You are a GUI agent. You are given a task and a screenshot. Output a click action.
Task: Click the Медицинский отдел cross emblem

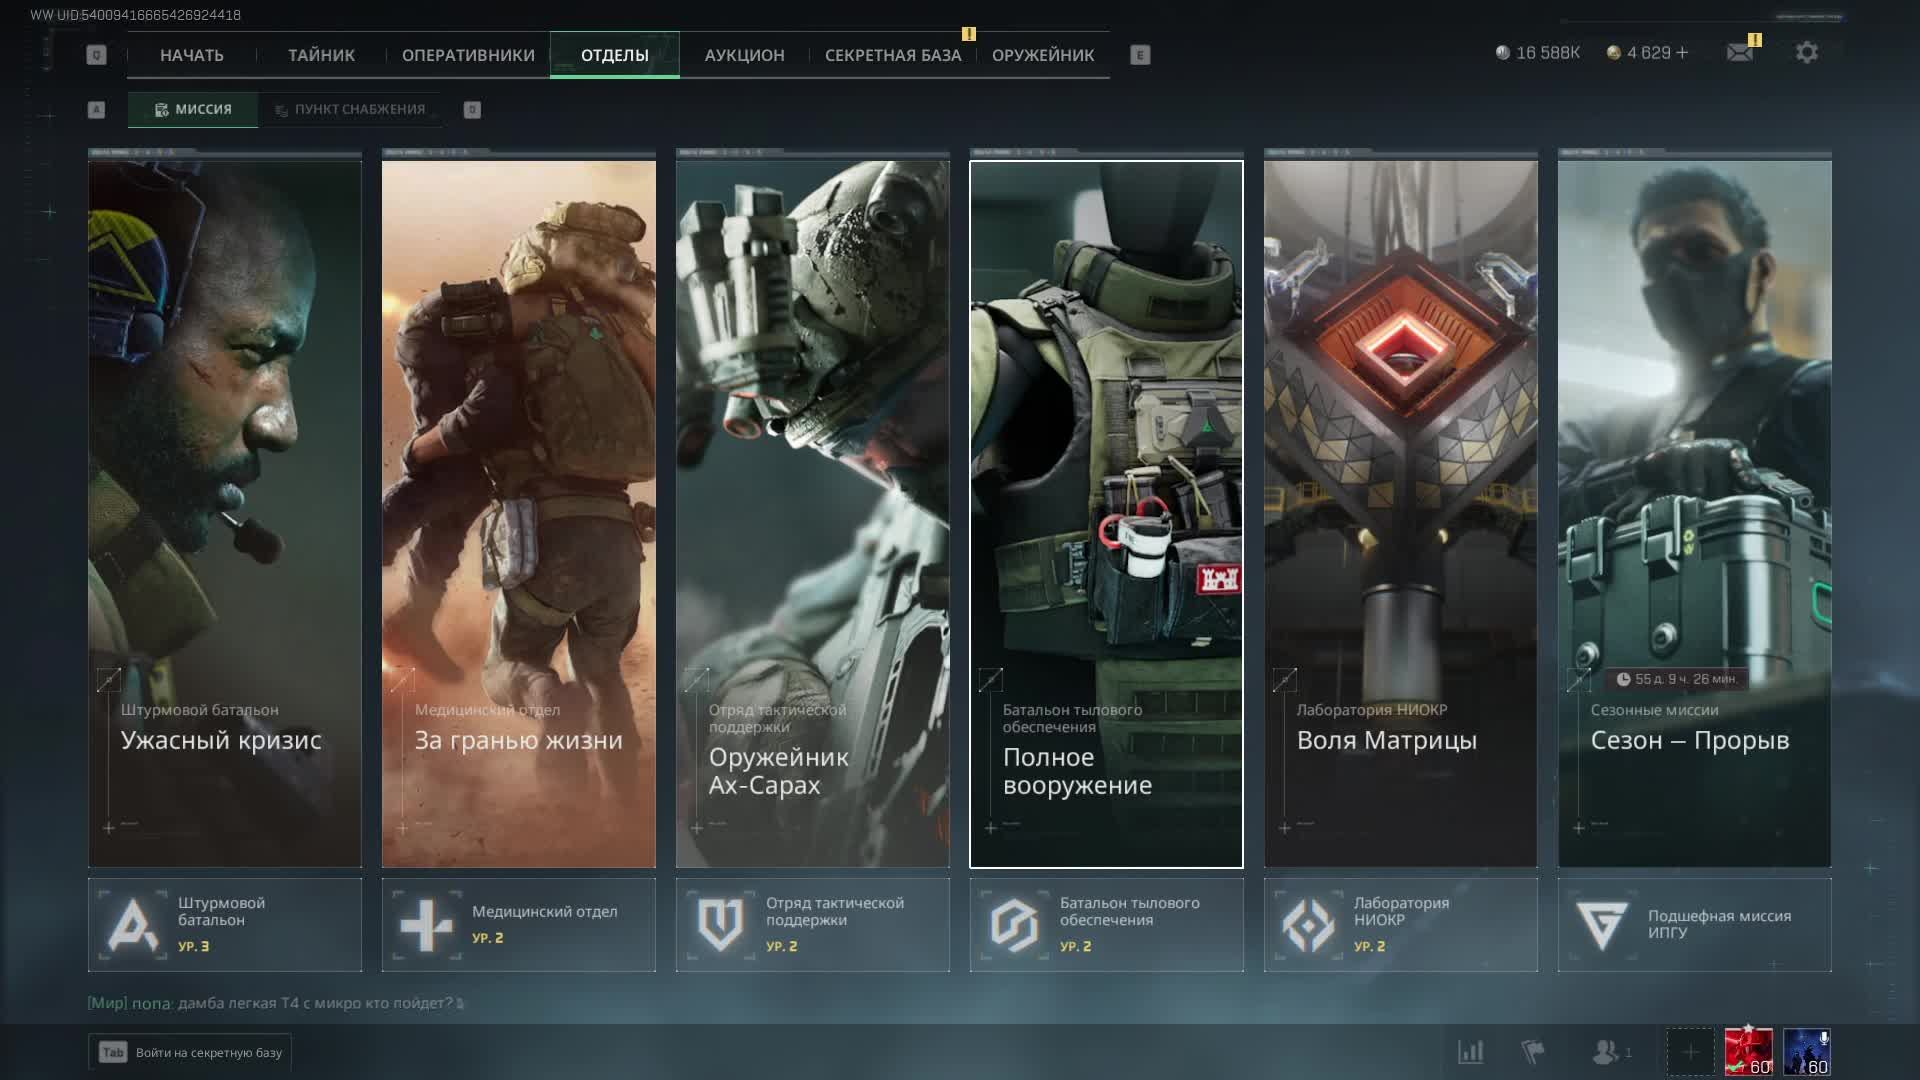[427, 925]
